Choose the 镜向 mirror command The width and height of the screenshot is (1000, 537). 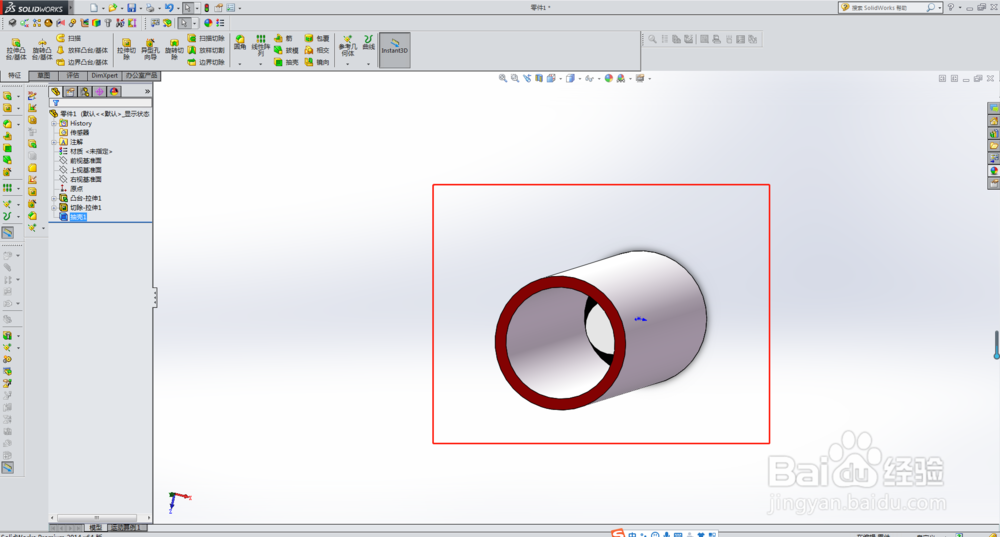(317, 63)
